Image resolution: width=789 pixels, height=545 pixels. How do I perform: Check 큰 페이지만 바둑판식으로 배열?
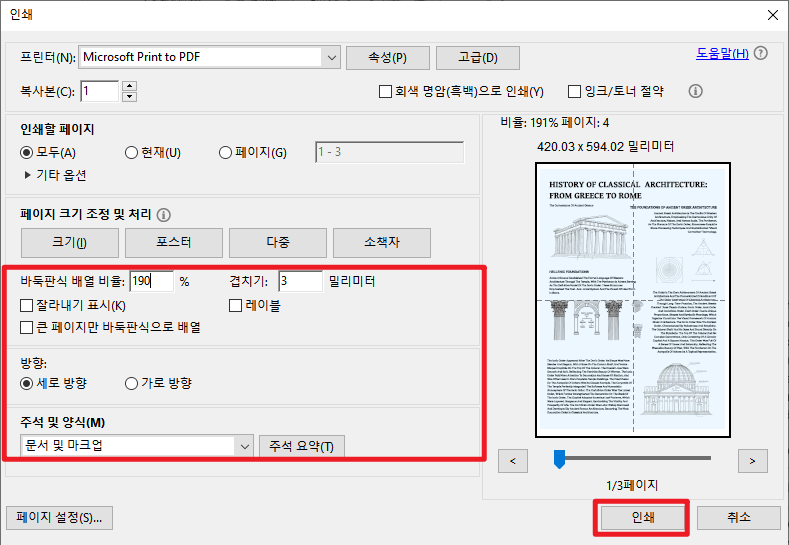26,328
